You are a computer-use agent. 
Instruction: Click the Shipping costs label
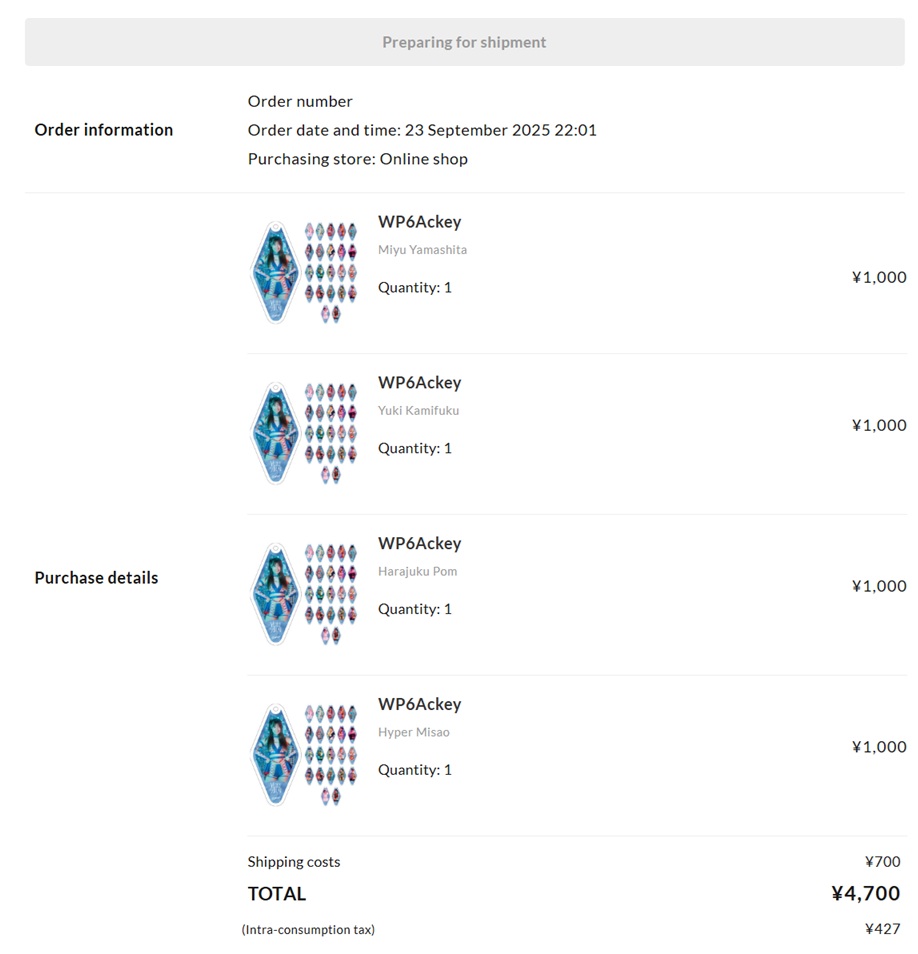(294, 862)
